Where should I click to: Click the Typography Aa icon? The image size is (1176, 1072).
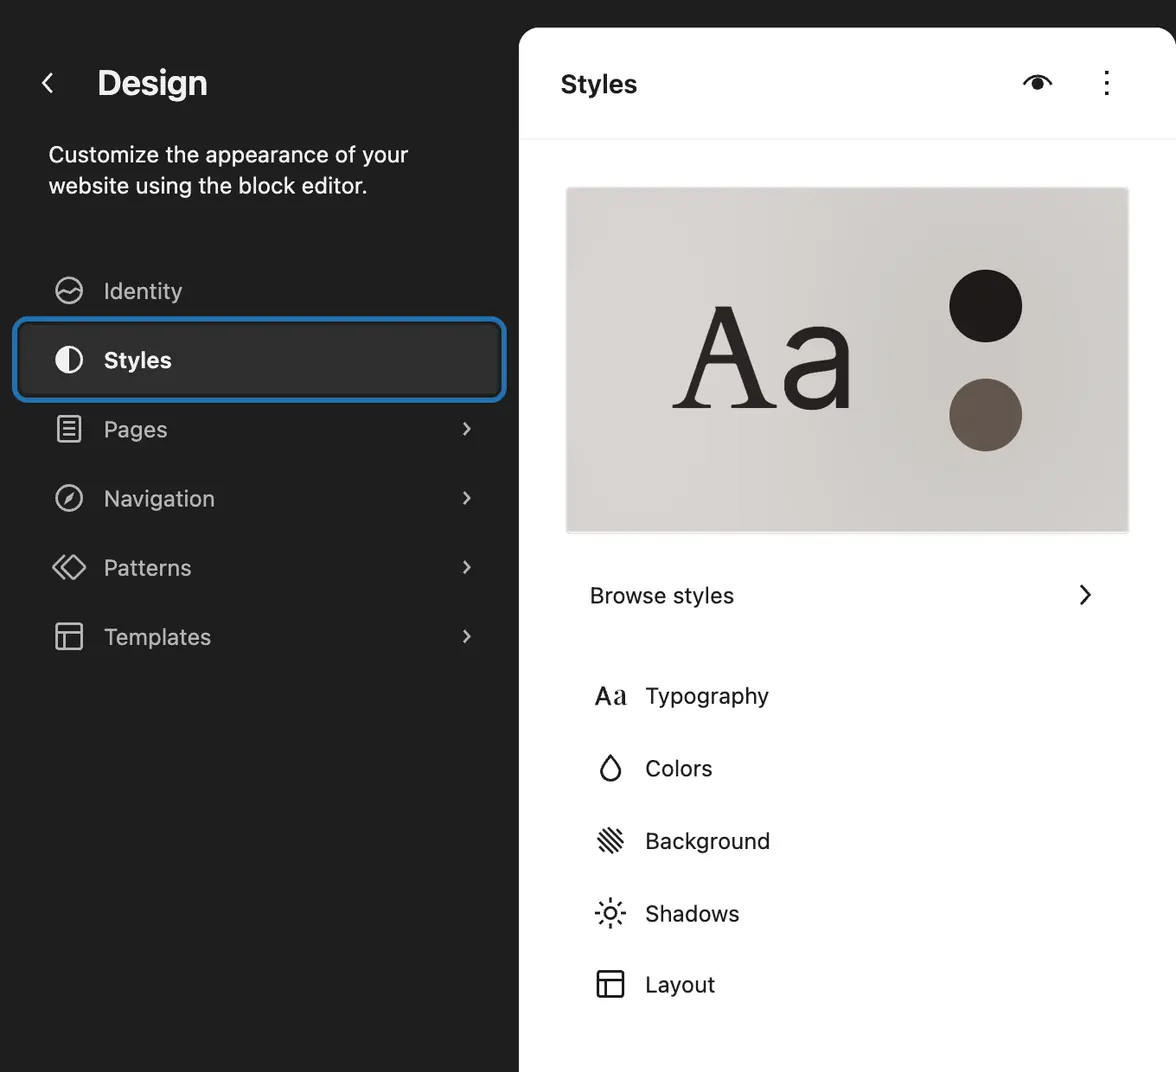(x=610, y=696)
